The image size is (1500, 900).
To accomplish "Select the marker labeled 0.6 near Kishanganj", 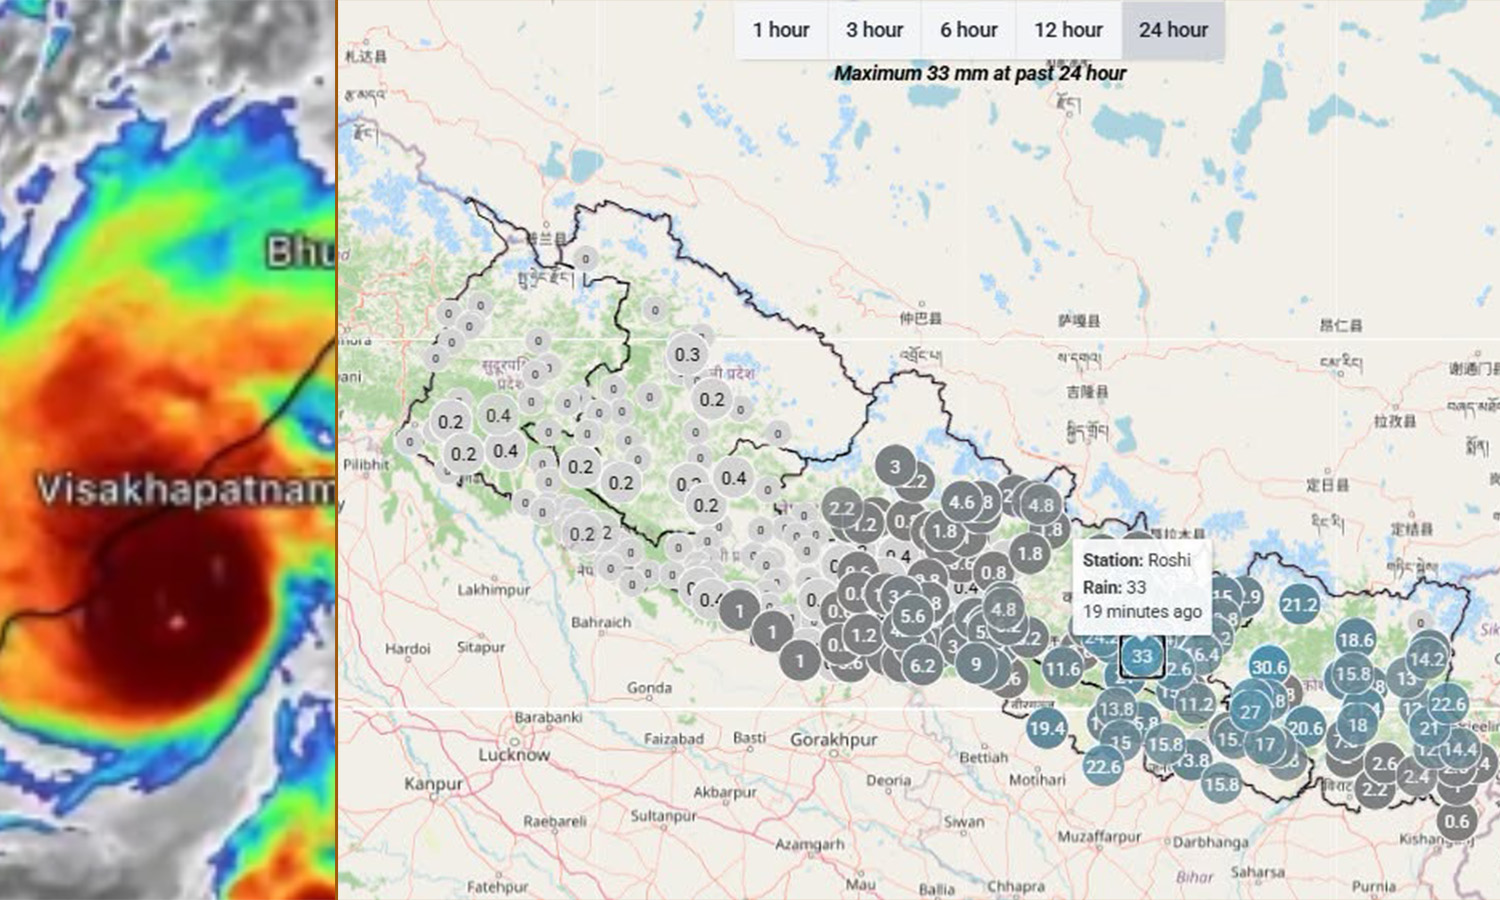I will click(1457, 821).
